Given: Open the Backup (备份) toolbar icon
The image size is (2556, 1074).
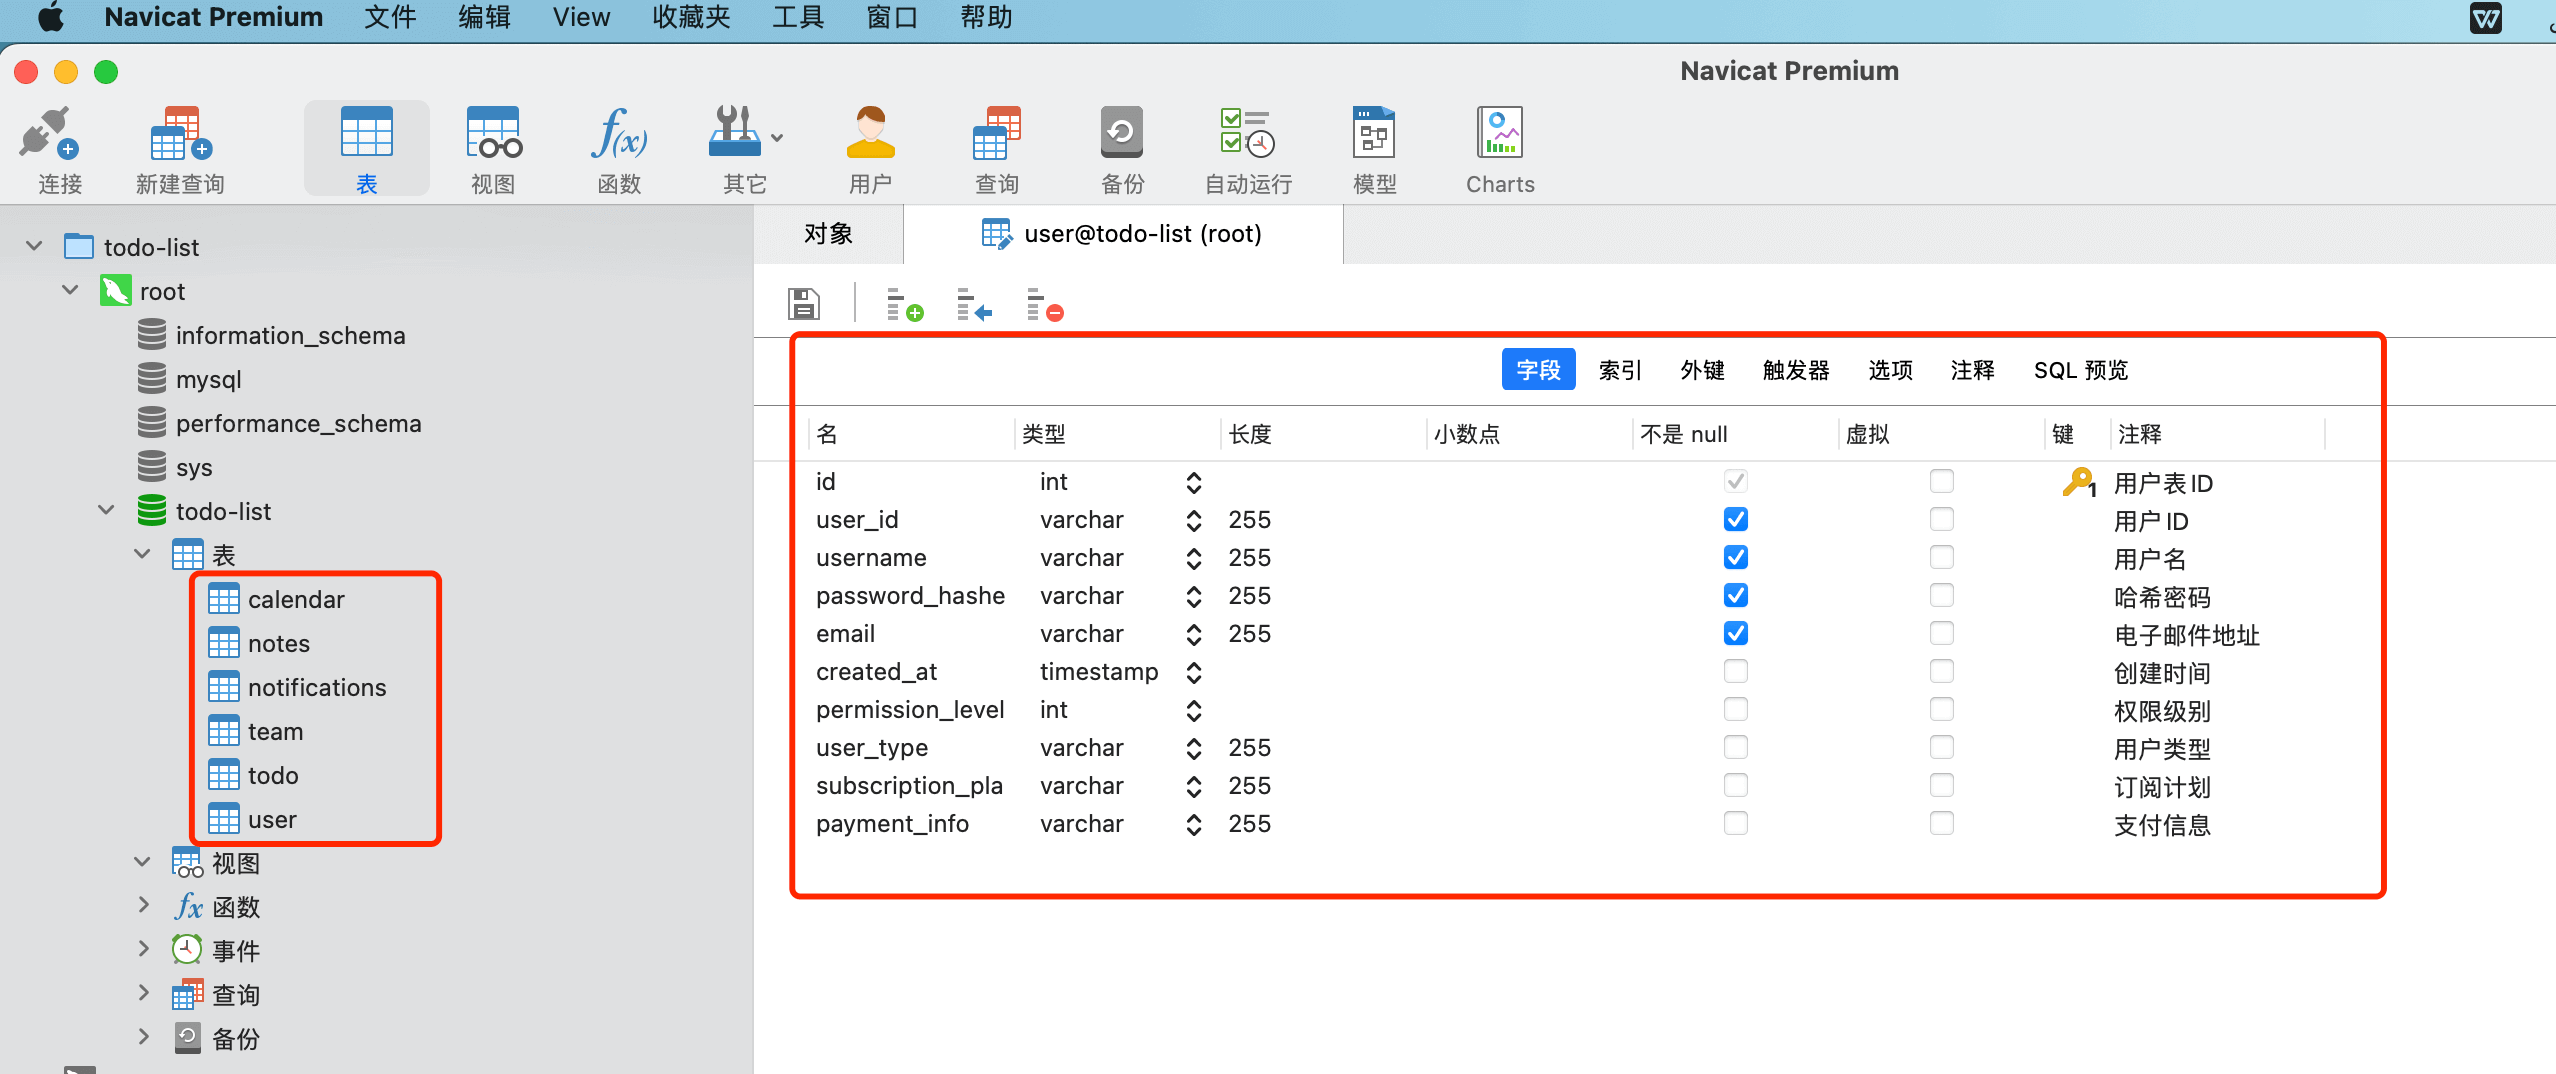Looking at the screenshot, I should click(1122, 135).
